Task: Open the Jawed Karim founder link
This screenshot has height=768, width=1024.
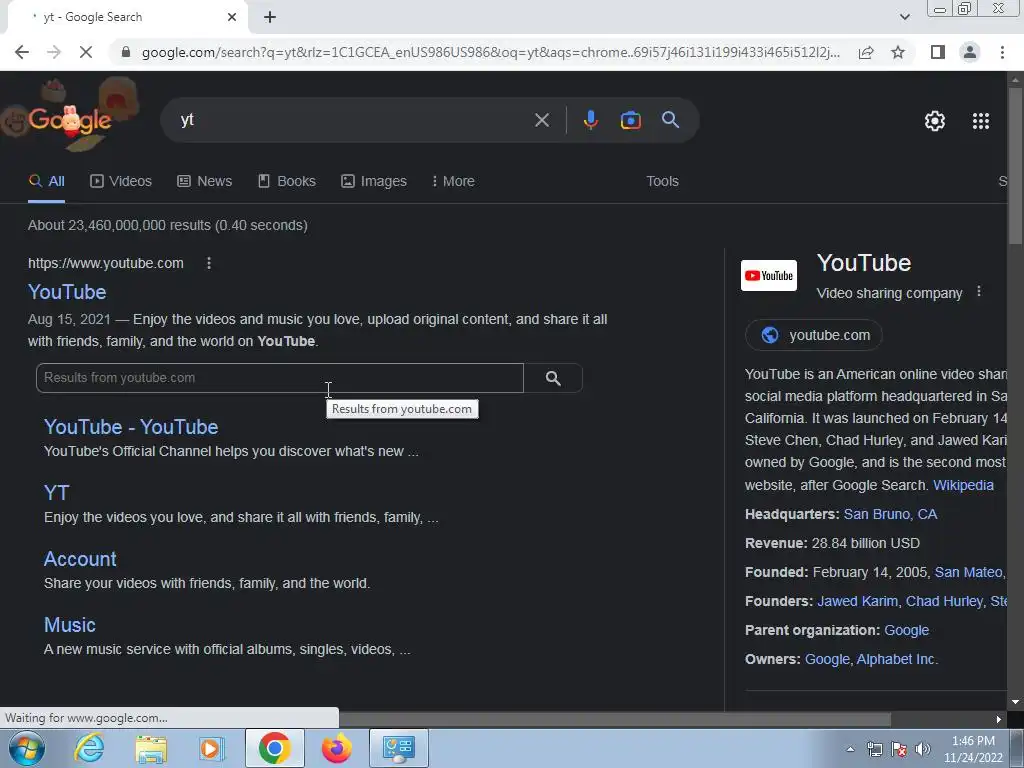Action: (x=857, y=601)
